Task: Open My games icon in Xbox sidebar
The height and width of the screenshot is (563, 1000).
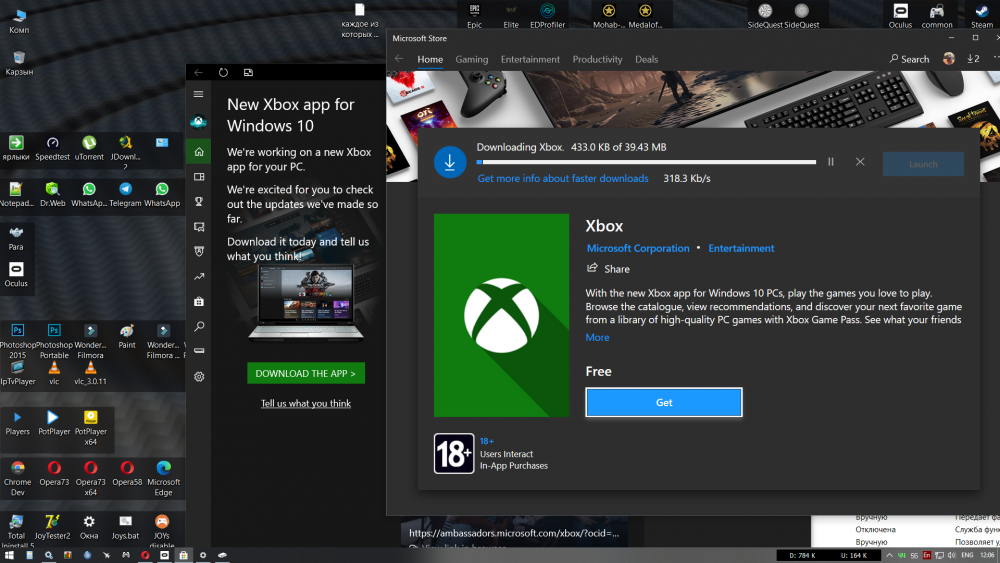Action: pyautogui.click(x=199, y=177)
